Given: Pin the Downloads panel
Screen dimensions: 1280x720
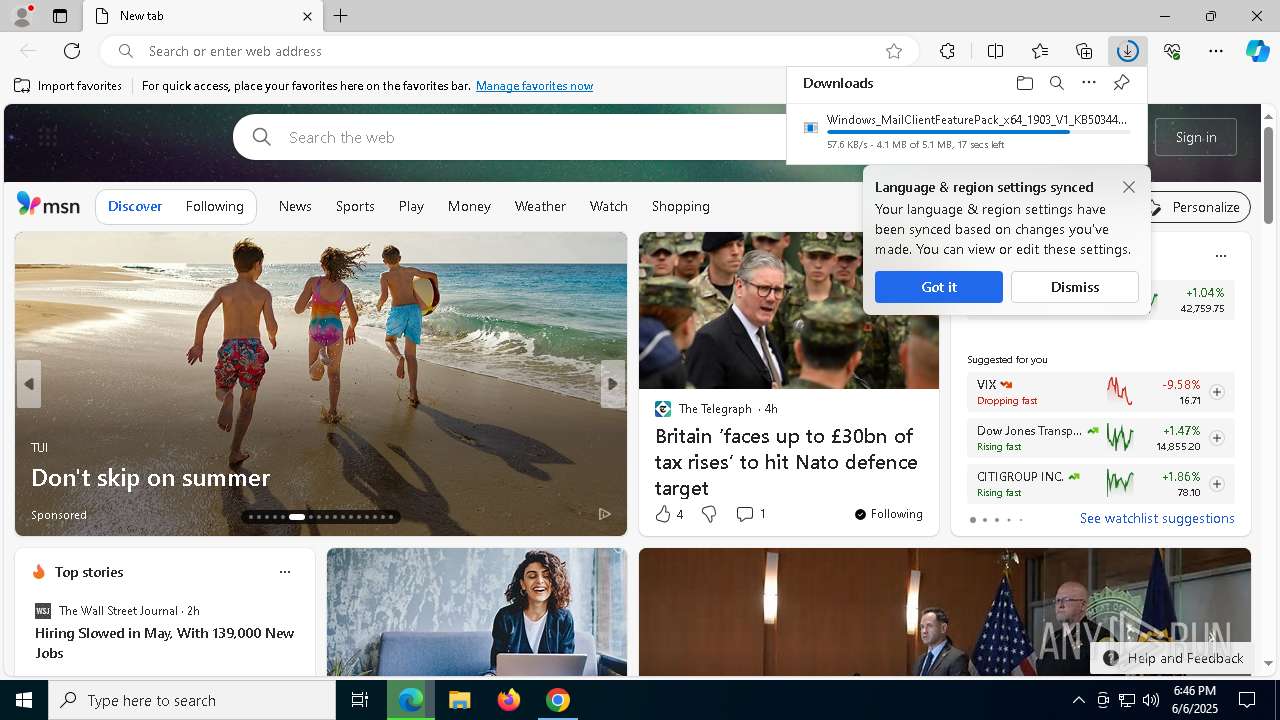Looking at the screenshot, I should (1122, 83).
